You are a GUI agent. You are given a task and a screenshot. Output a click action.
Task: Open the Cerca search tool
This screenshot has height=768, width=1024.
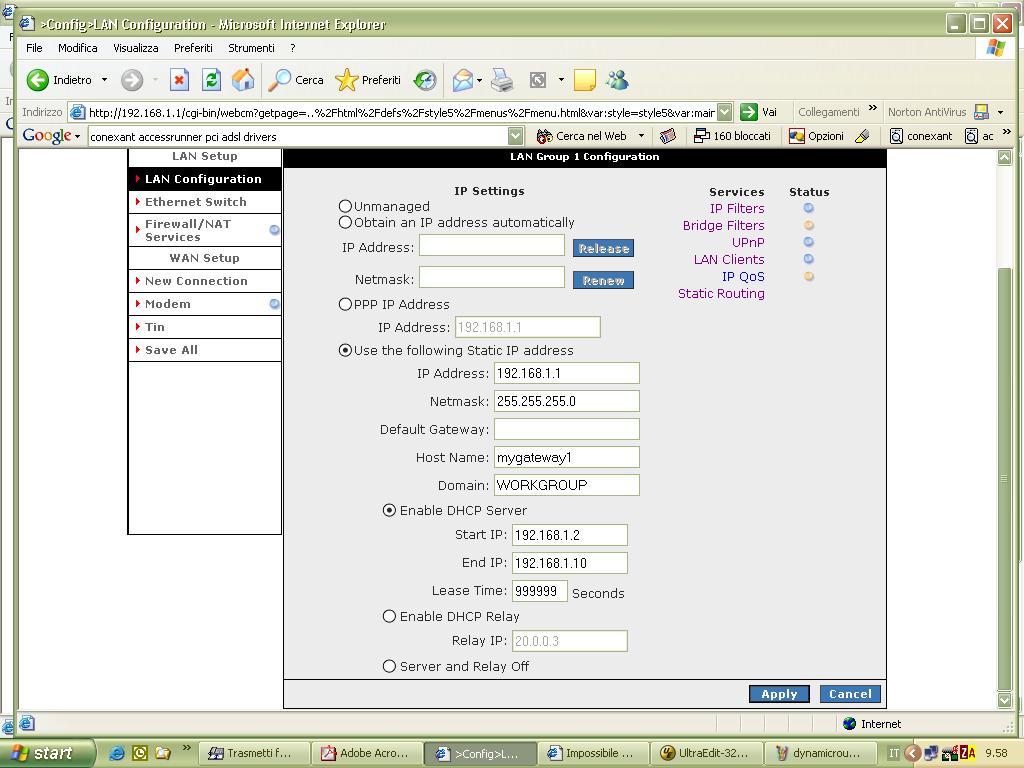[x=297, y=80]
